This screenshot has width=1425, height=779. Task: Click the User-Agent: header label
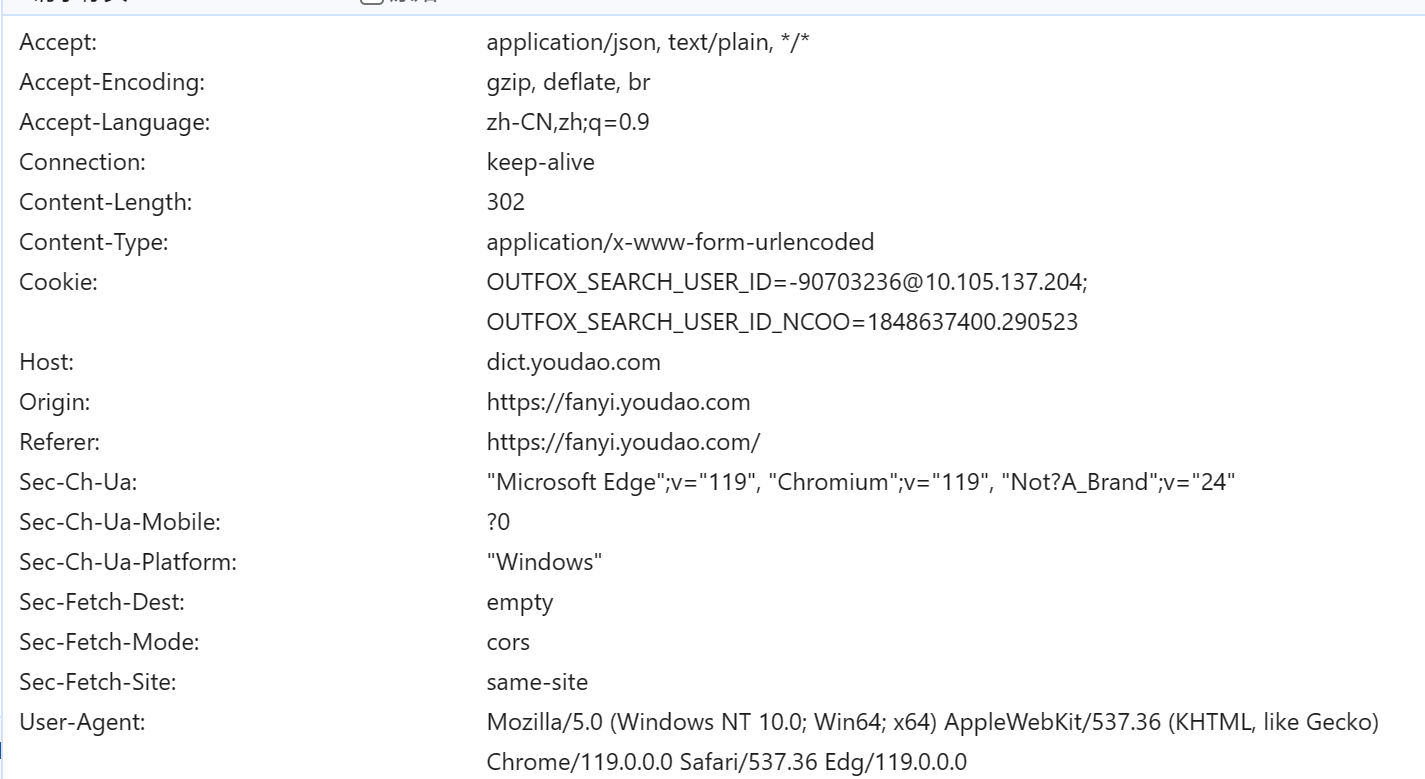(82, 722)
